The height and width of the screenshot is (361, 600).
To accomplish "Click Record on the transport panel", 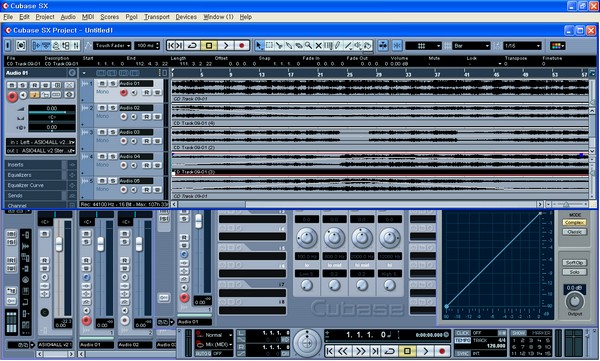I will pos(442,351).
